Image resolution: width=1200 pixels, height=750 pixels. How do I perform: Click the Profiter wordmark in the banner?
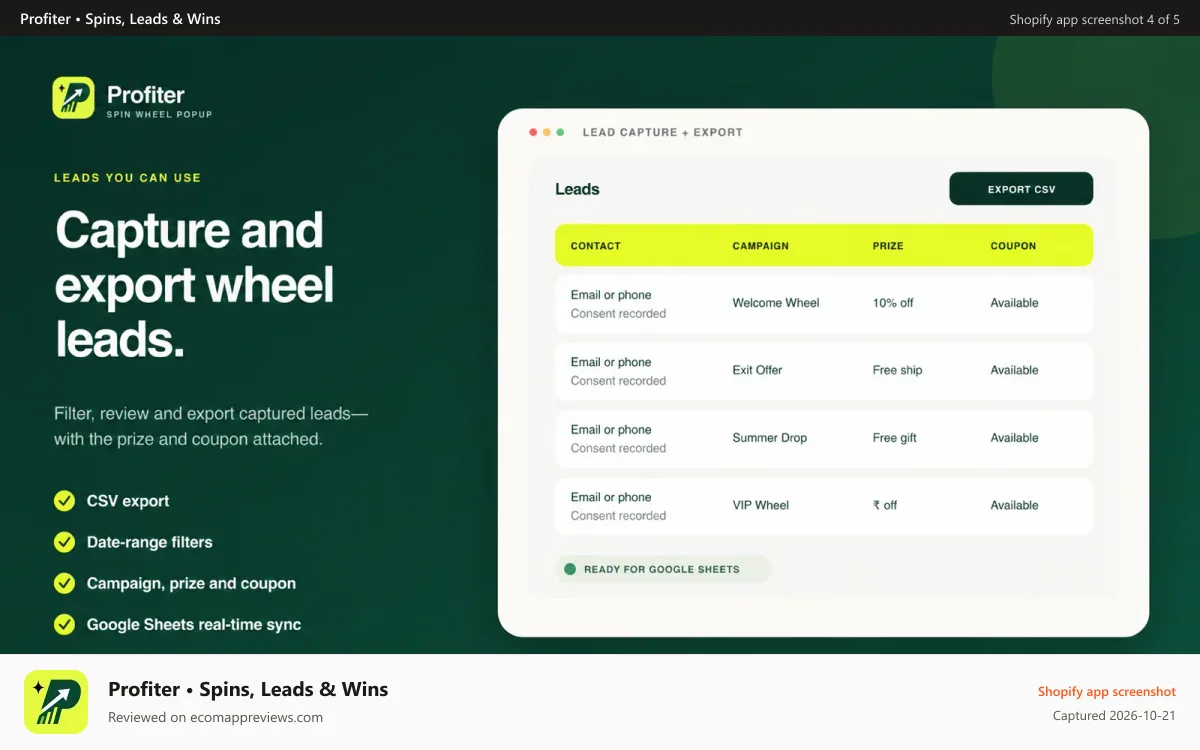(146, 95)
